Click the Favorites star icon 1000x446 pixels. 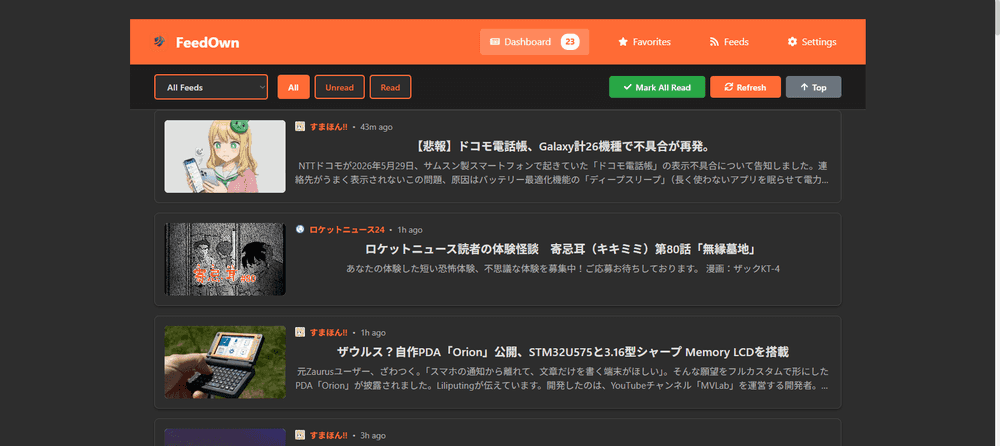click(623, 42)
